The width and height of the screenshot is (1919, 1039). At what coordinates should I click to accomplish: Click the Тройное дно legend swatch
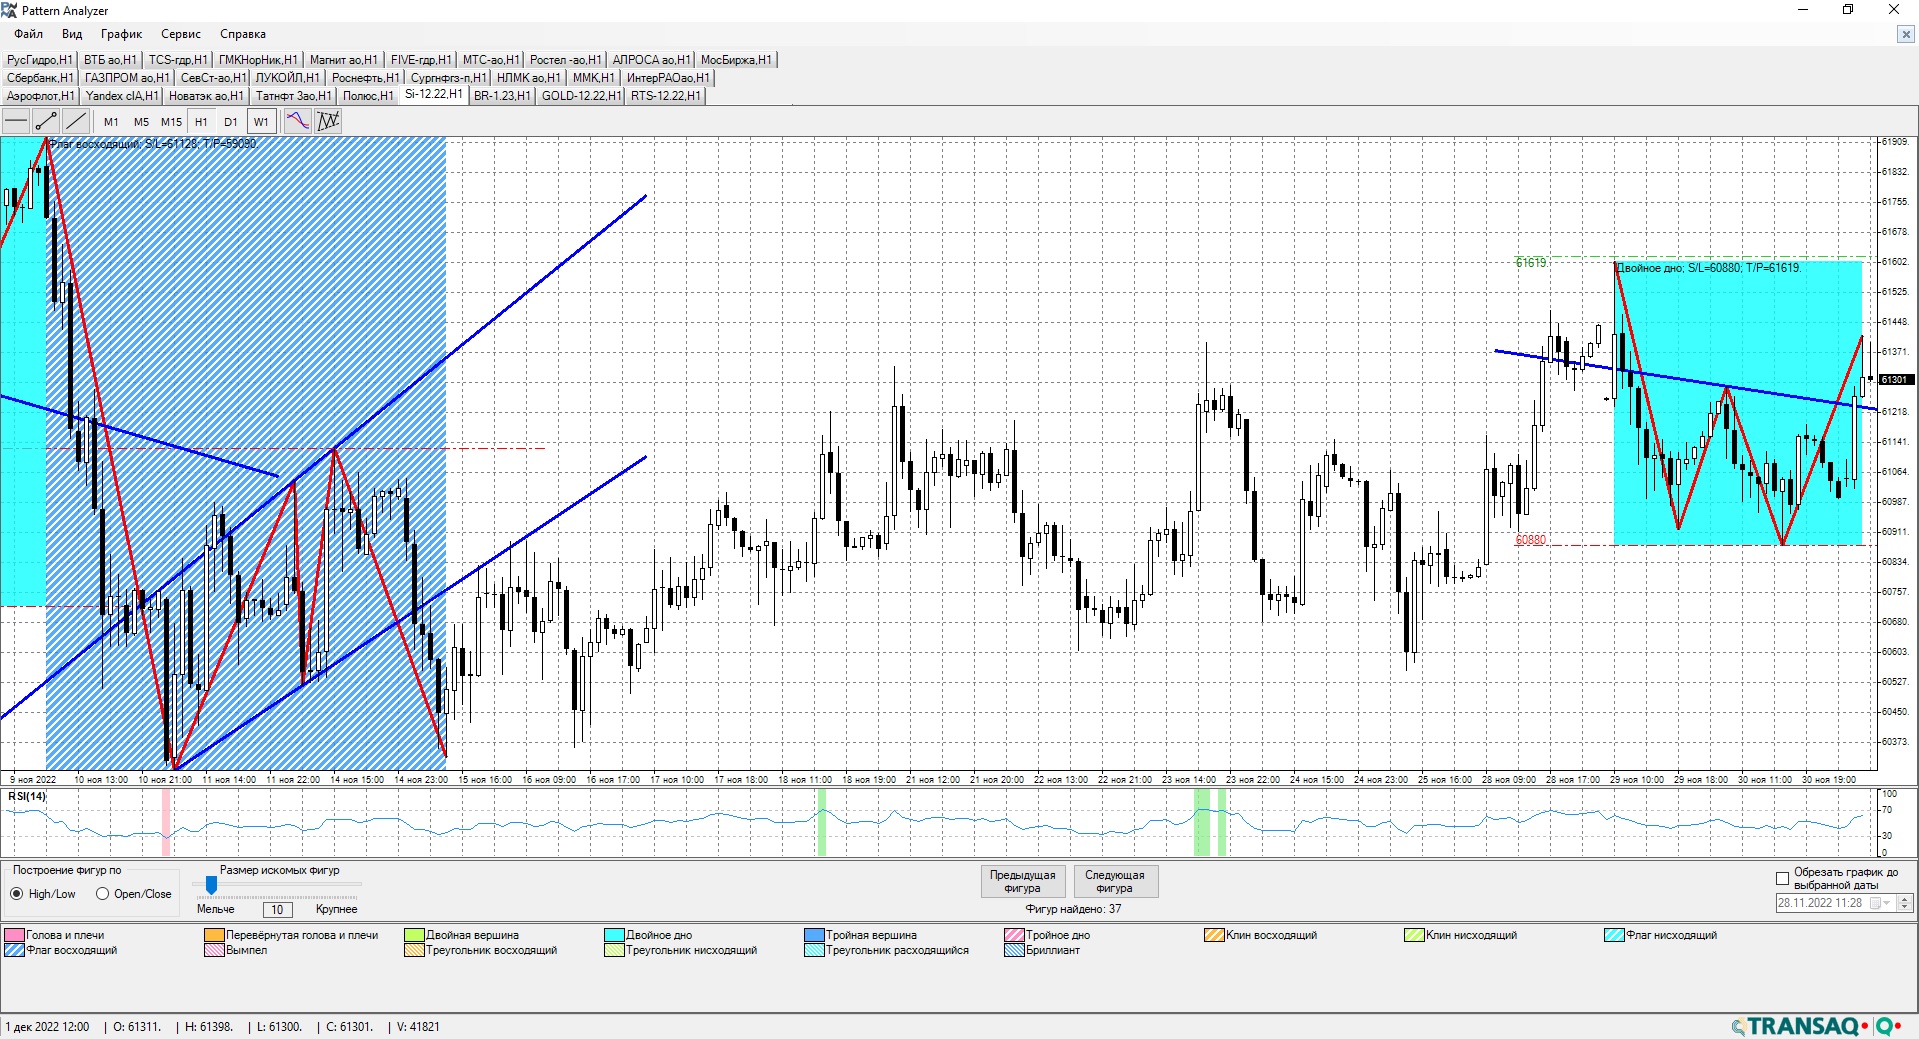tap(1015, 936)
